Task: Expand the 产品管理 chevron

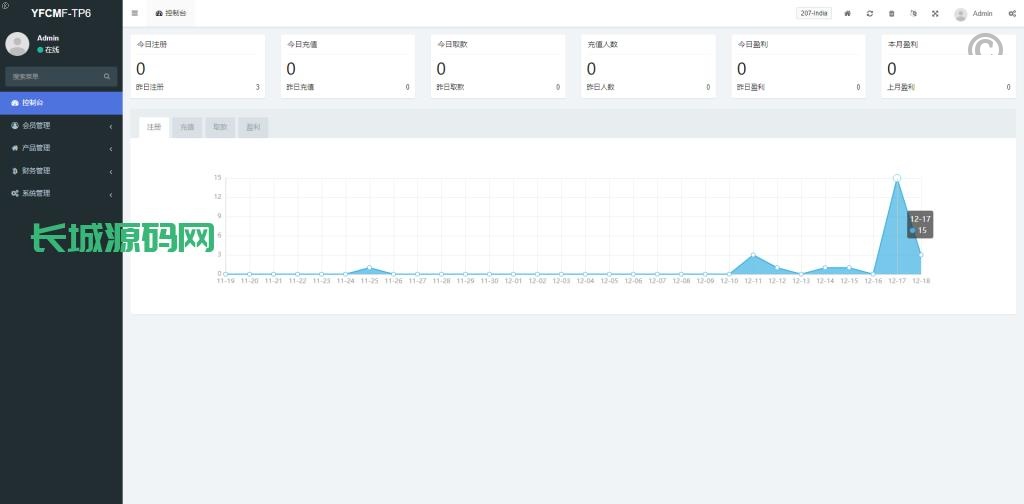Action: 111,149
